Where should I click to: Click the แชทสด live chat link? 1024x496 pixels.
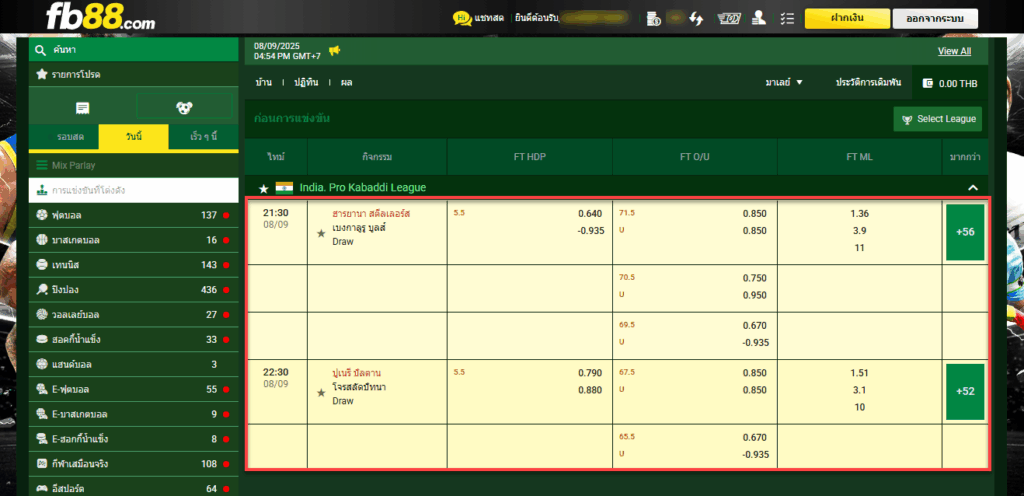click(x=489, y=18)
